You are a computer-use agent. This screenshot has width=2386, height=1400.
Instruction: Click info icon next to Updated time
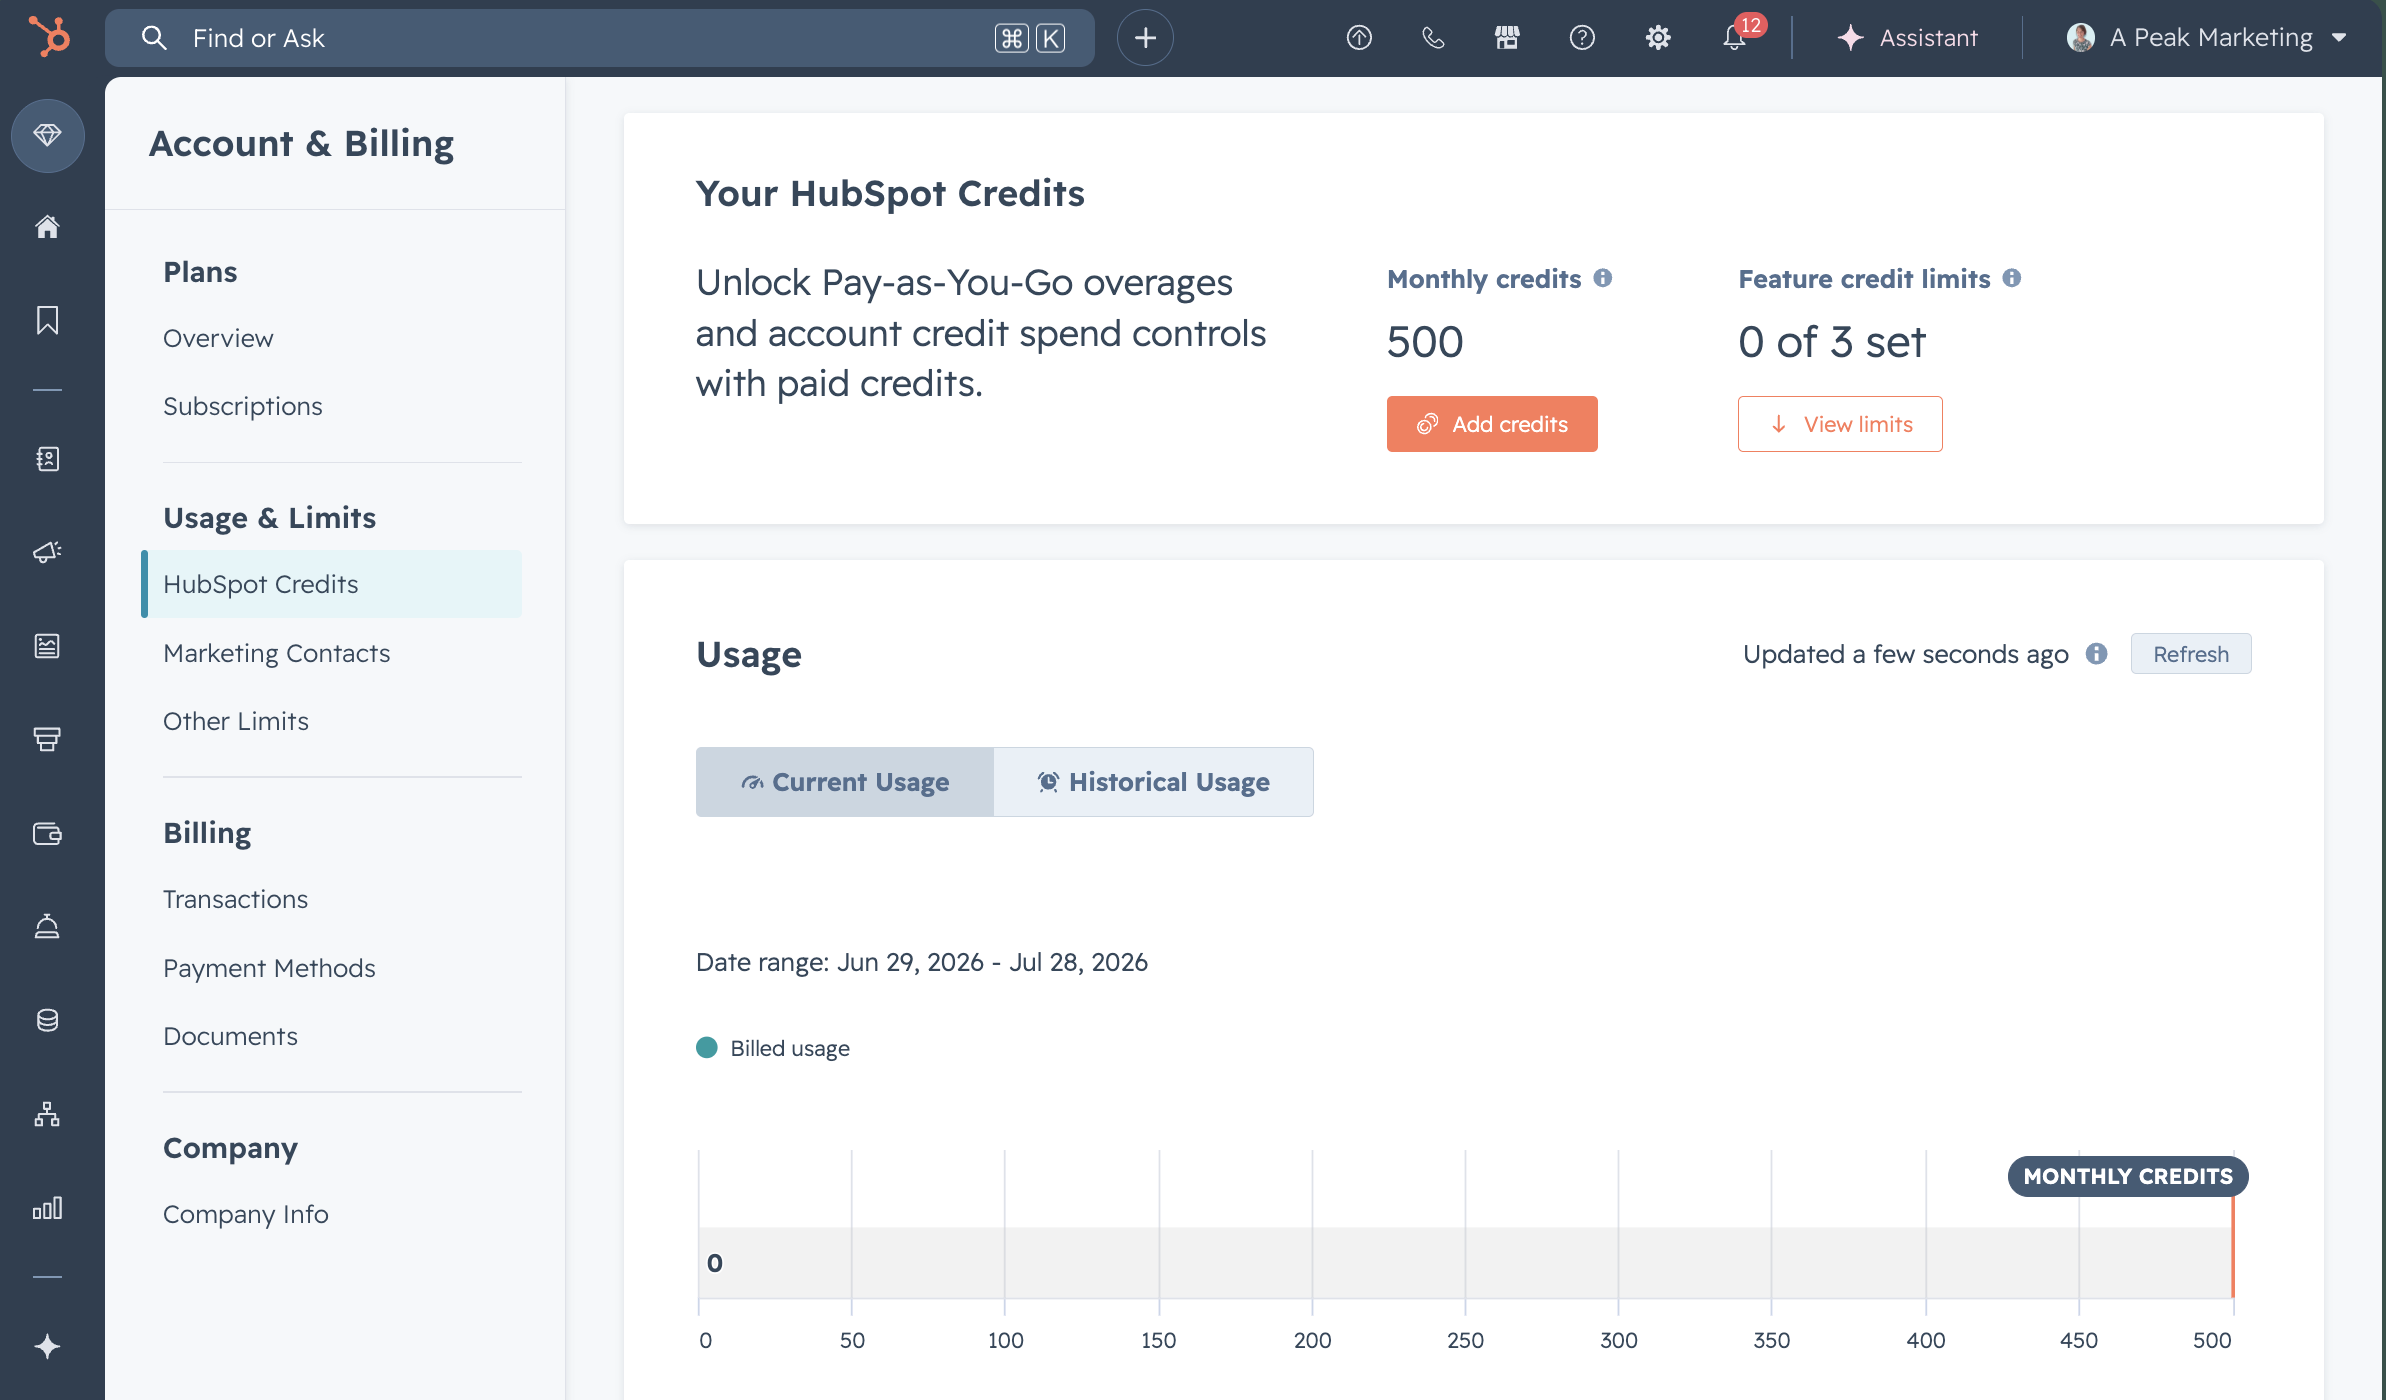pos(2096,653)
